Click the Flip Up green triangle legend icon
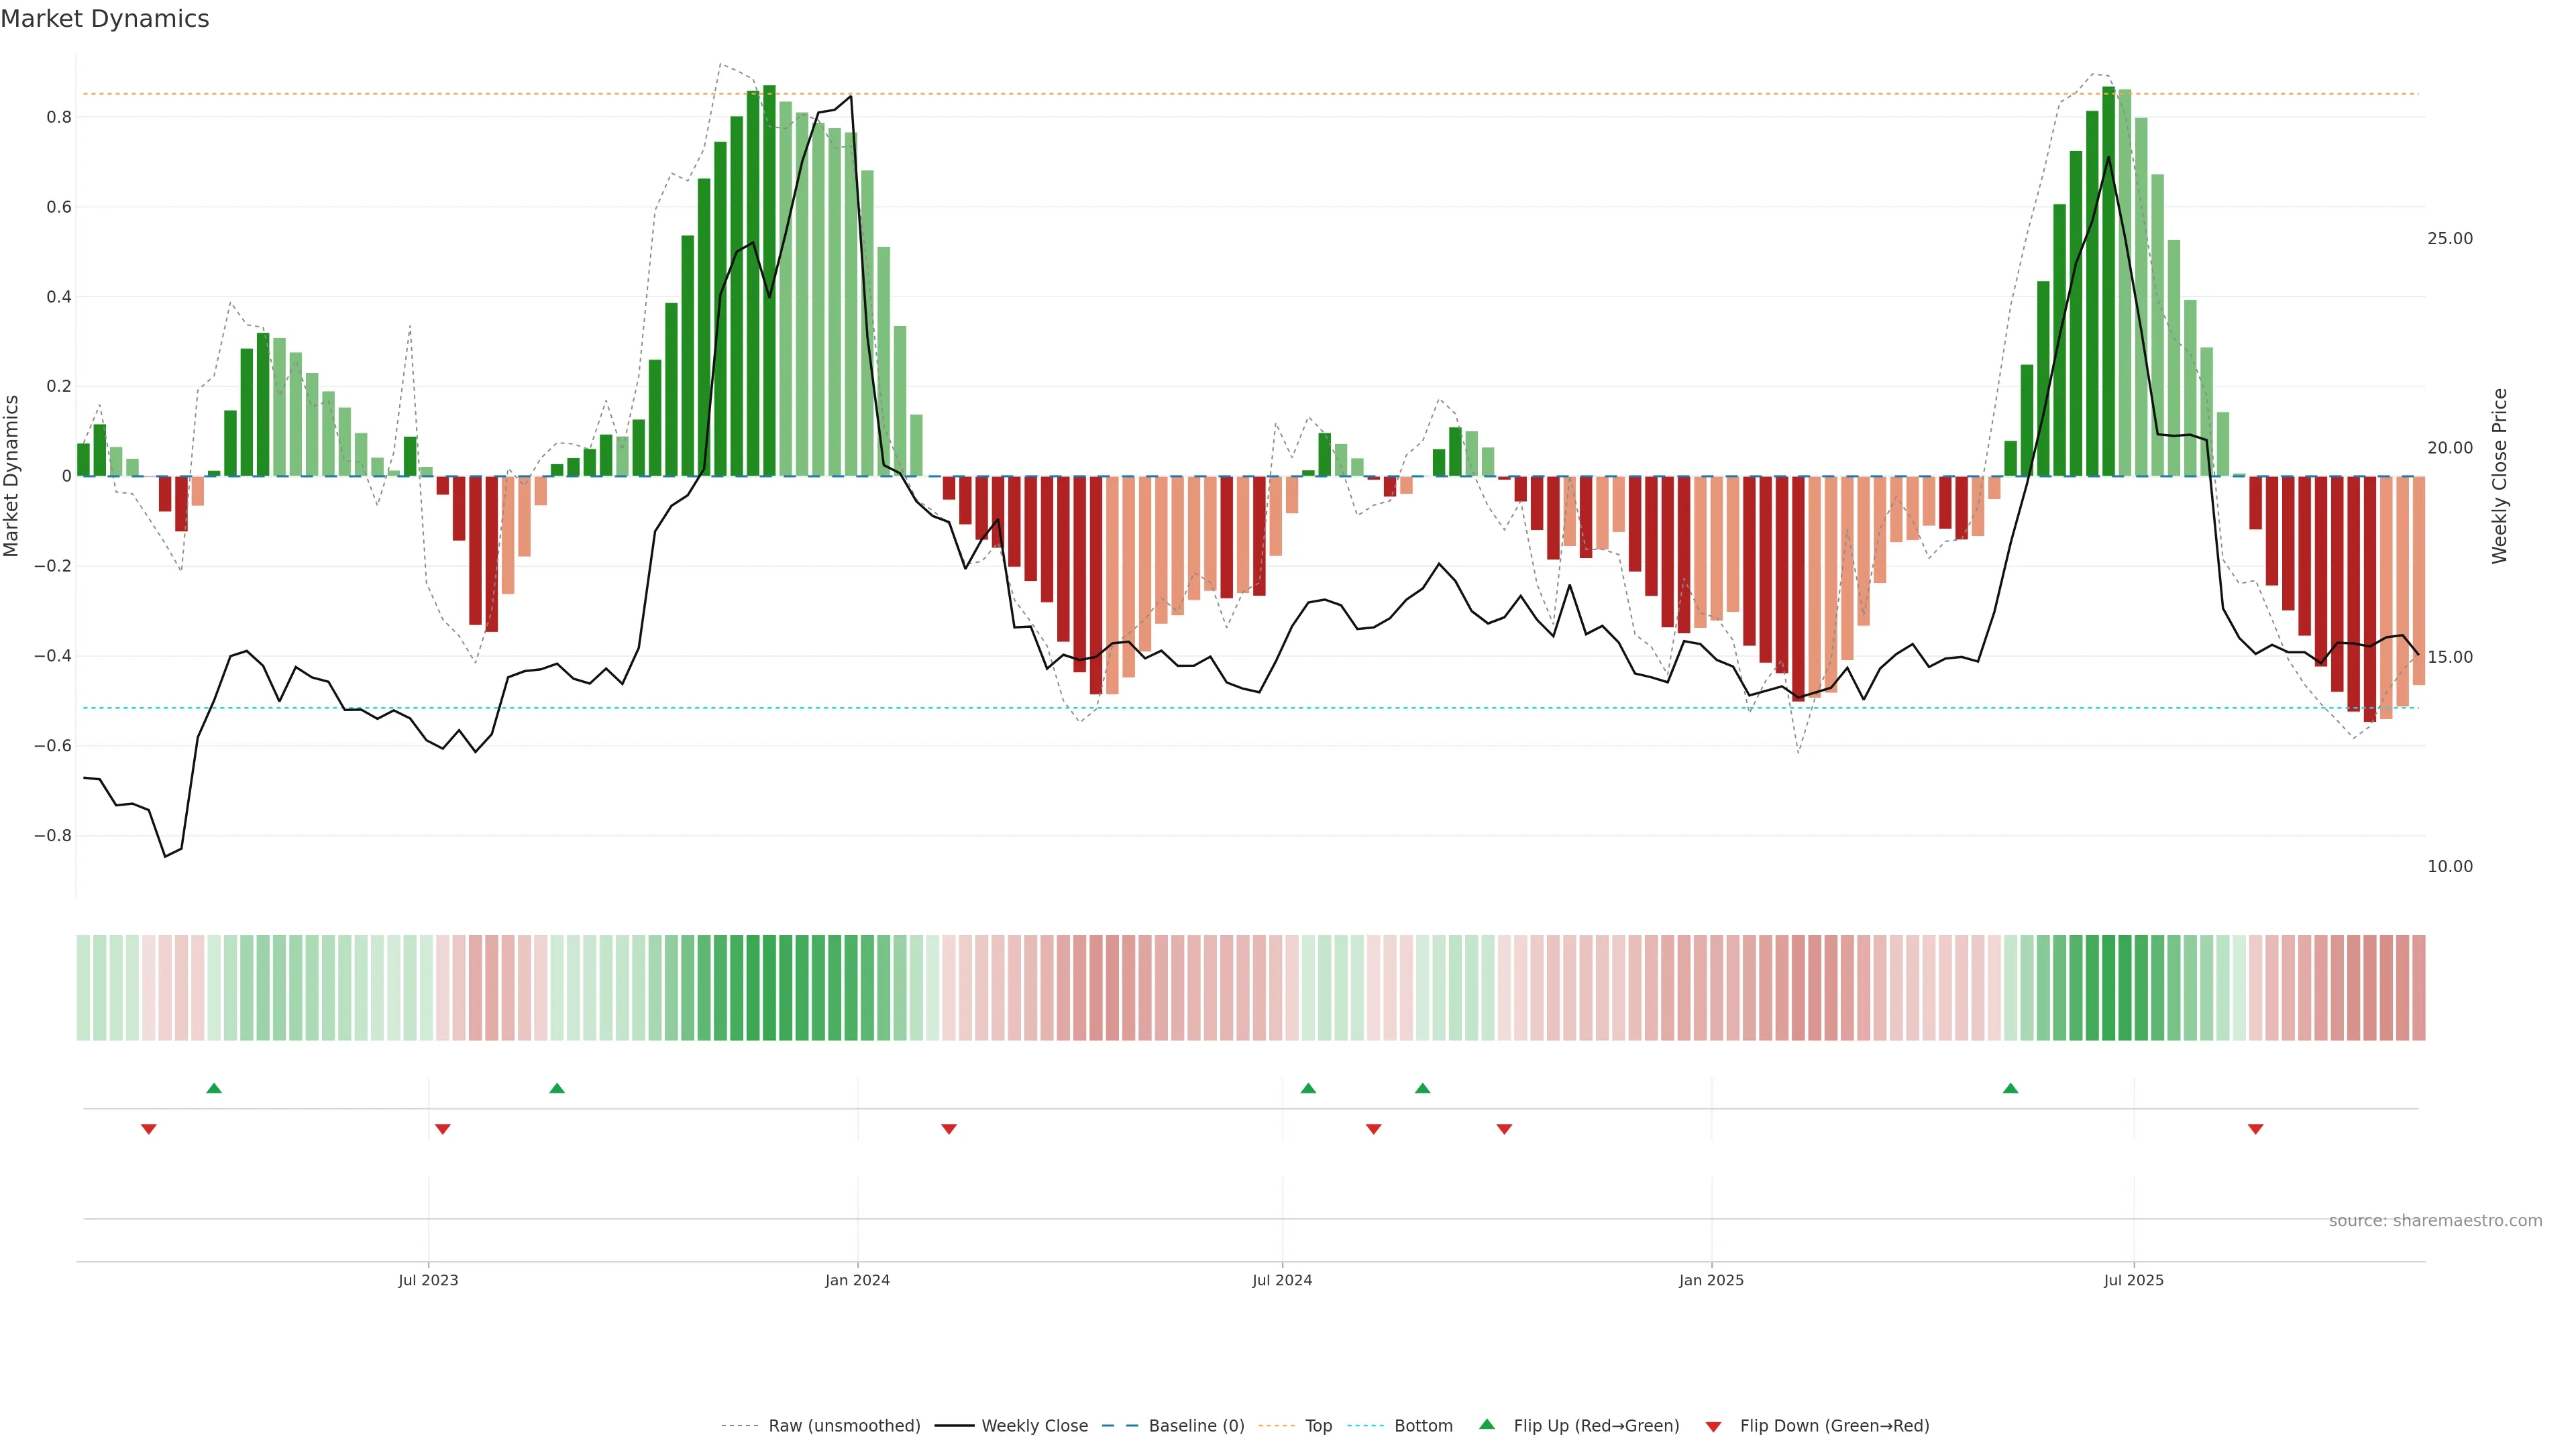The height and width of the screenshot is (1449, 2576). (1487, 1425)
